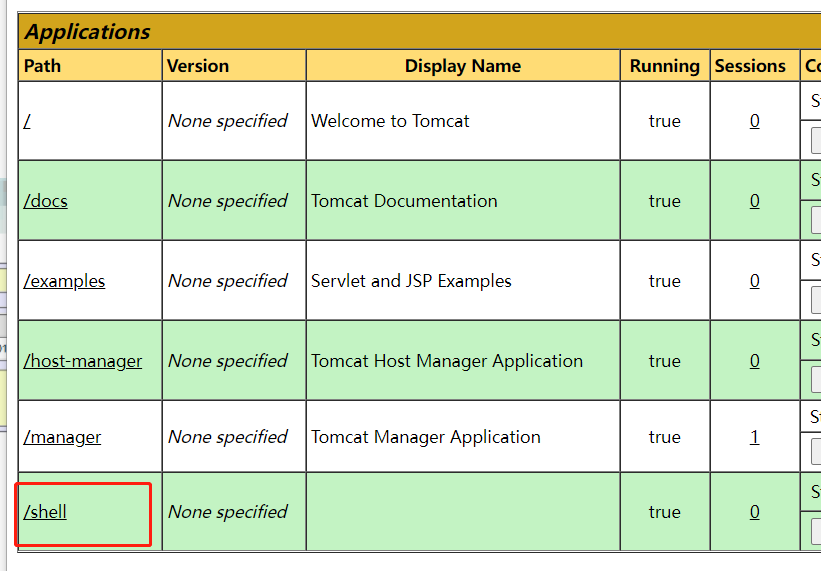This screenshot has height=571, width=821.
Task: Open the root "/" path link
Action: (x=27, y=121)
